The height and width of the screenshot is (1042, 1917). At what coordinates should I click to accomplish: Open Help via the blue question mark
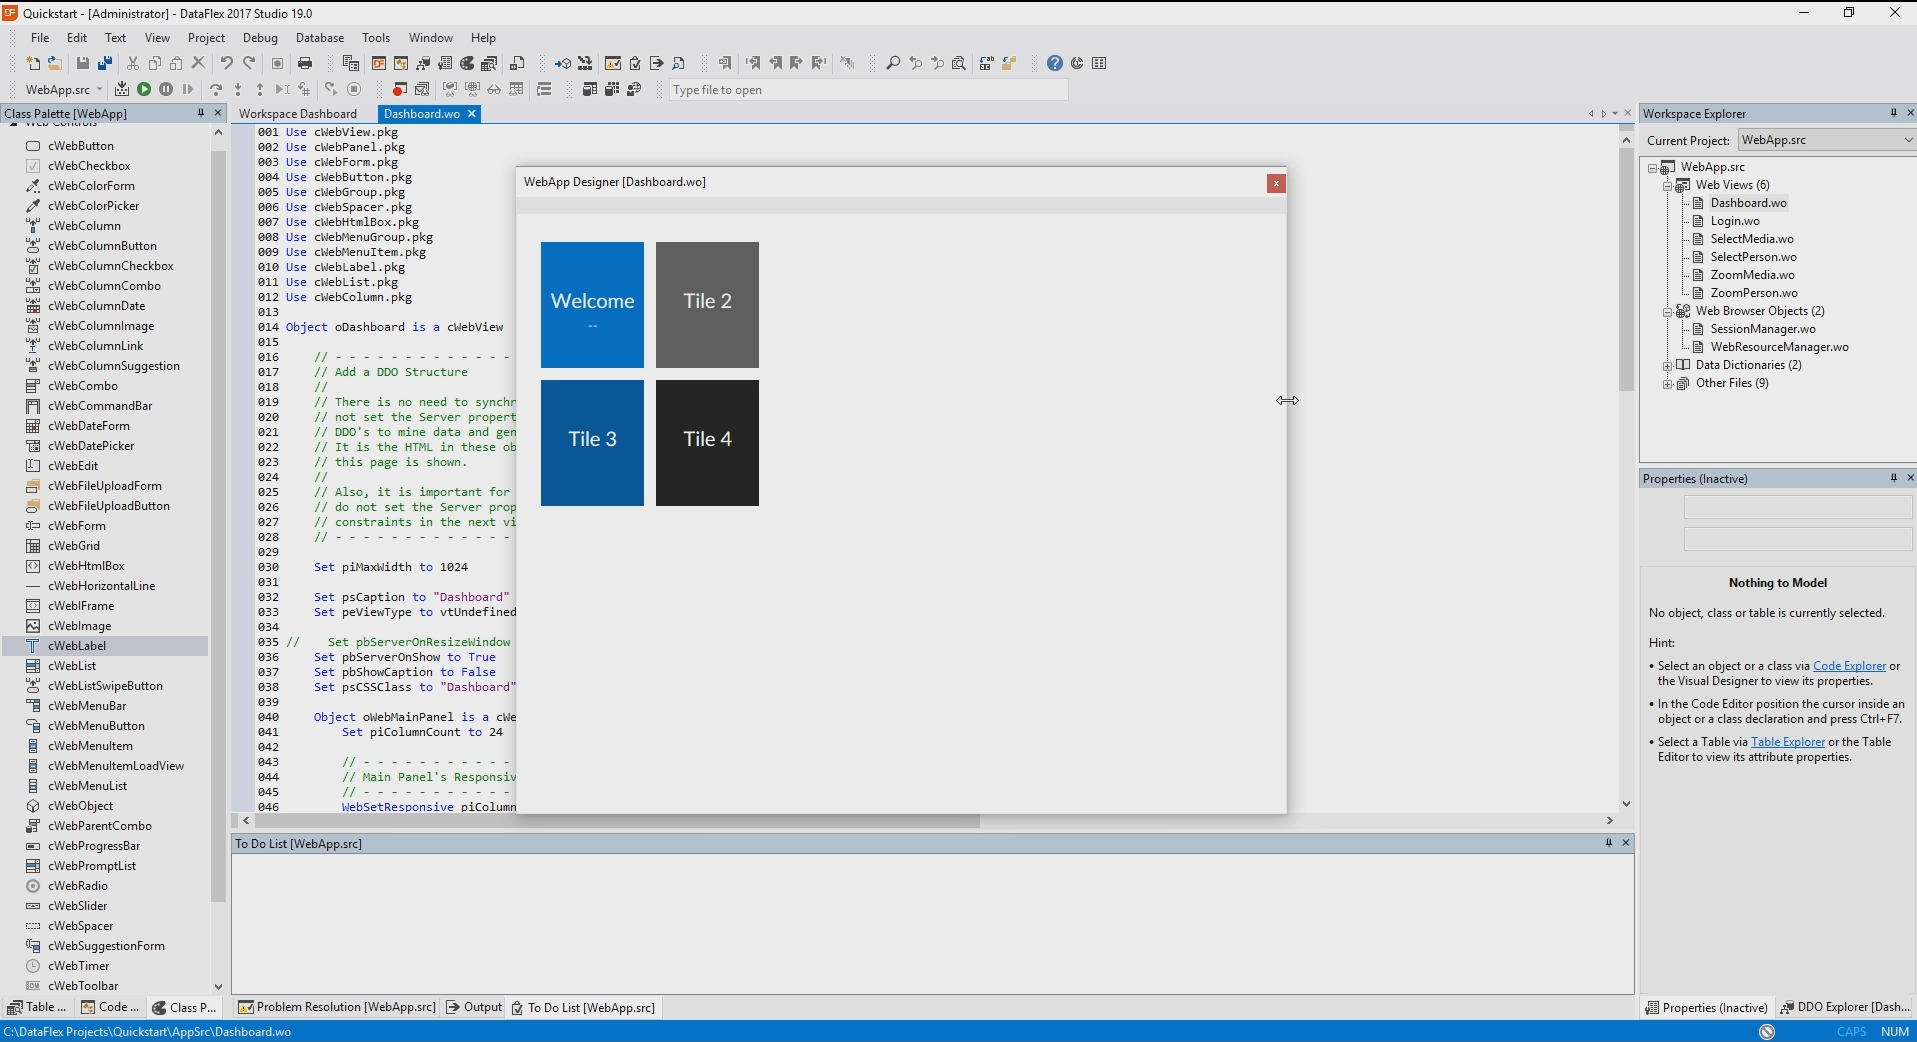pyautogui.click(x=1054, y=63)
